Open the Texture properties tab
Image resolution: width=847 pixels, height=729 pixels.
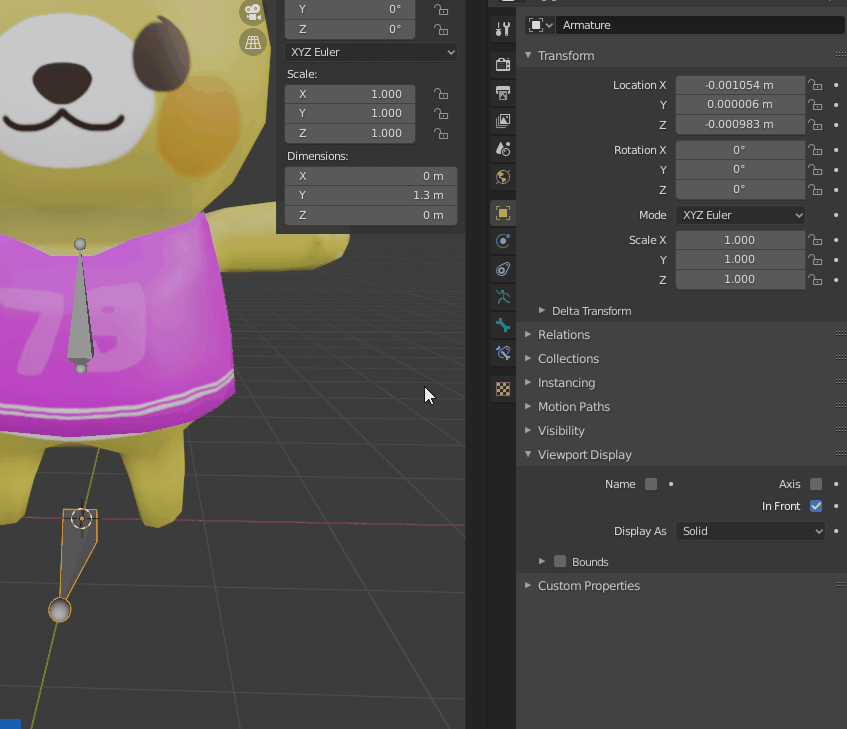pos(503,389)
